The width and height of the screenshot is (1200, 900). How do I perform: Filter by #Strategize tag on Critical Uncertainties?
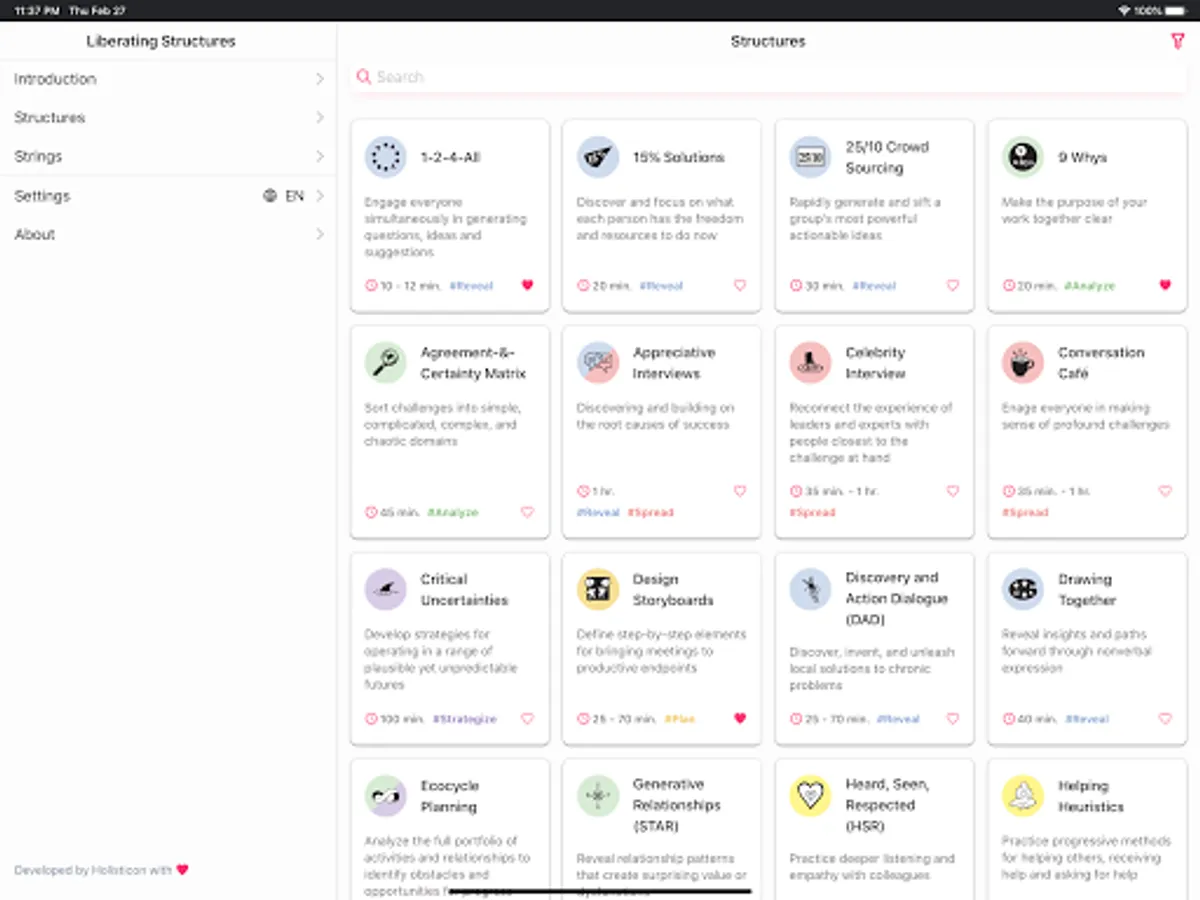coord(464,719)
